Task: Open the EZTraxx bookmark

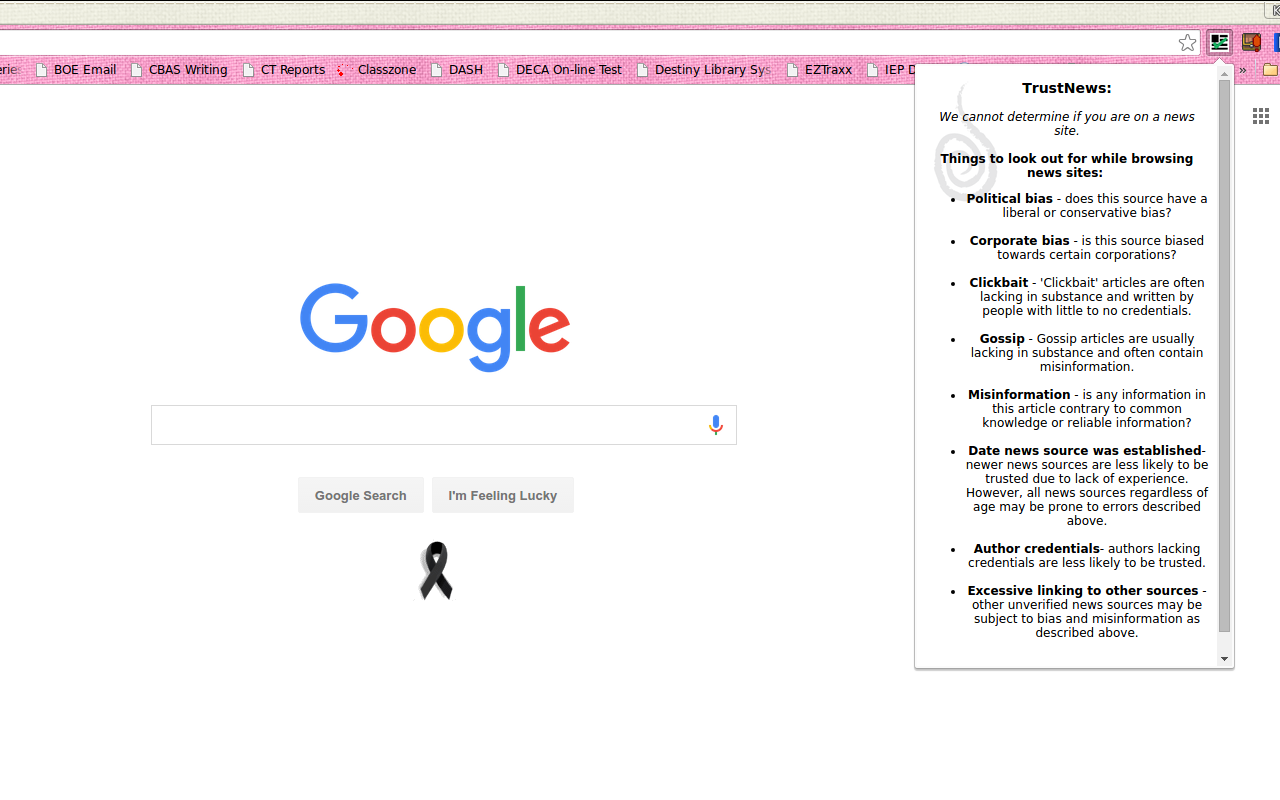Action: point(820,70)
